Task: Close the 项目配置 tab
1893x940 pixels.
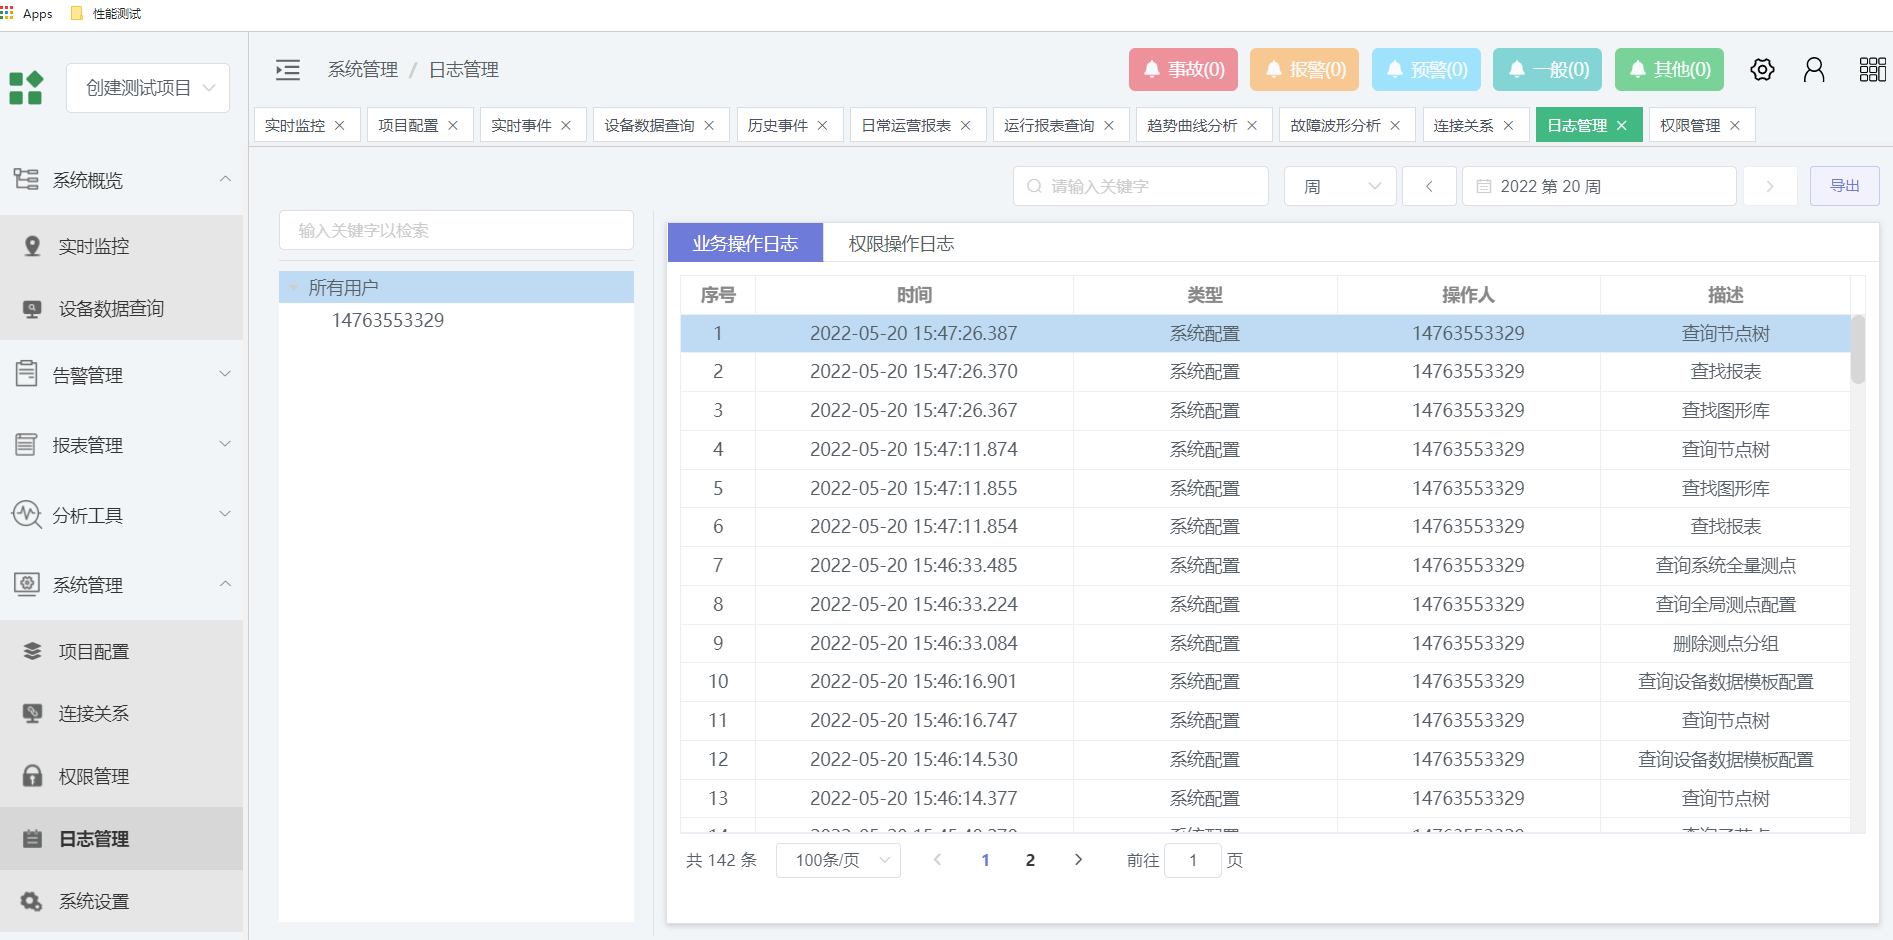Action: [453, 125]
